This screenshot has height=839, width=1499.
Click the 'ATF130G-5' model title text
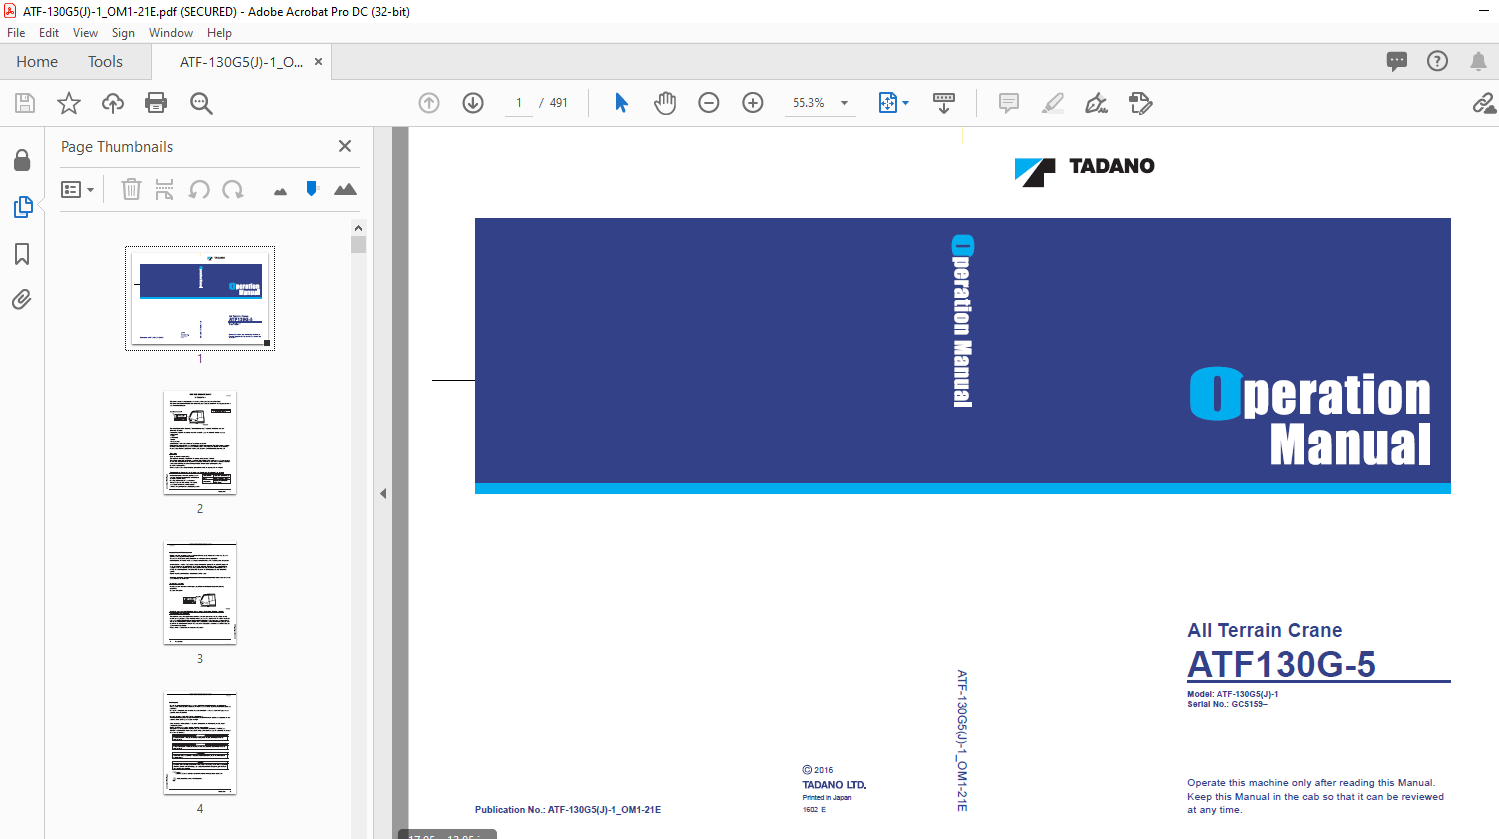coord(1281,665)
